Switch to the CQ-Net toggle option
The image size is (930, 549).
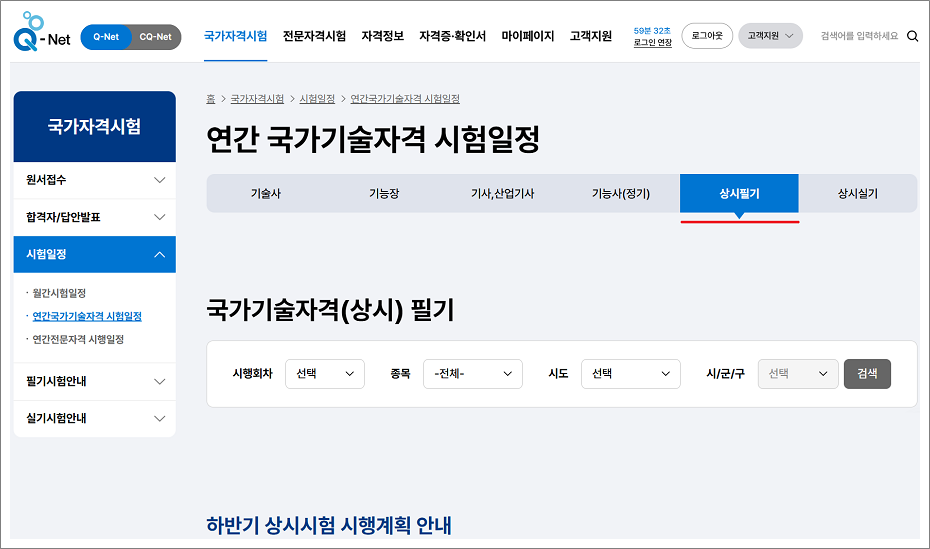click(155, 37)
